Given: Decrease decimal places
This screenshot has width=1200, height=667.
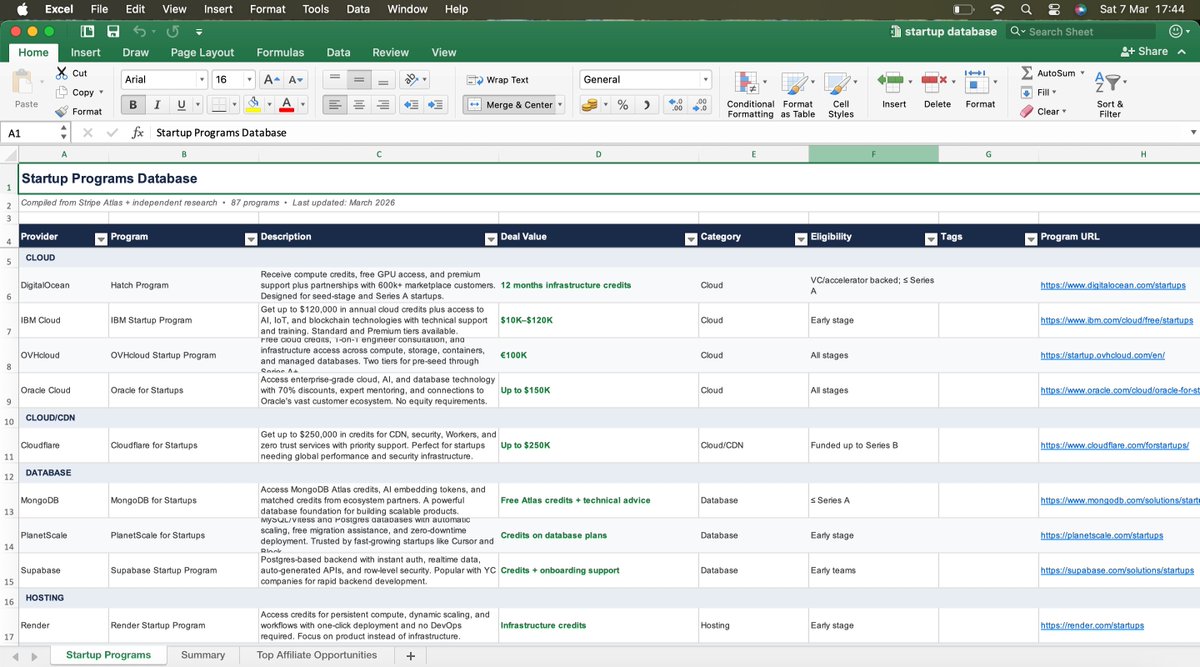Looking at the screenshot, I should pos(699,105).
